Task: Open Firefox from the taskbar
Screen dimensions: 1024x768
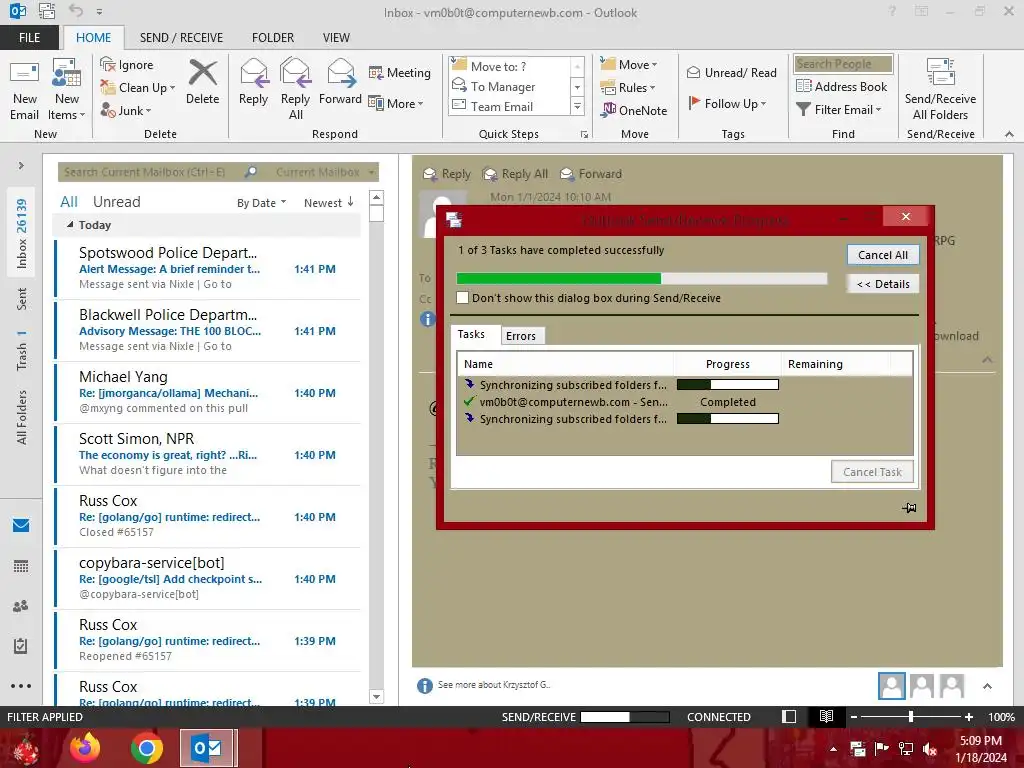Action: pos(85,748)
